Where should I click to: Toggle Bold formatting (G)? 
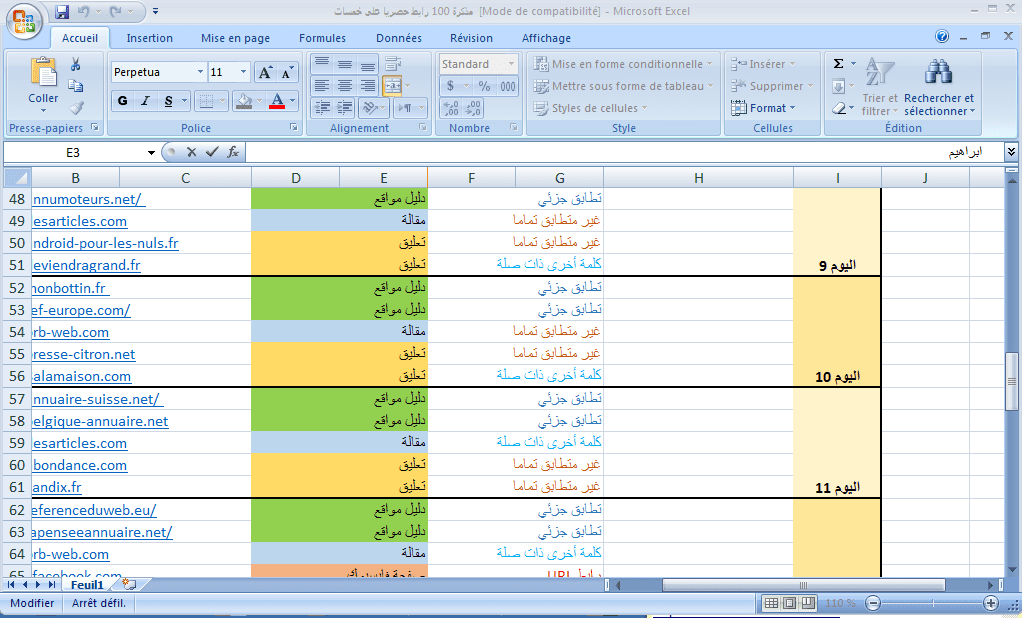coord(123,101)
